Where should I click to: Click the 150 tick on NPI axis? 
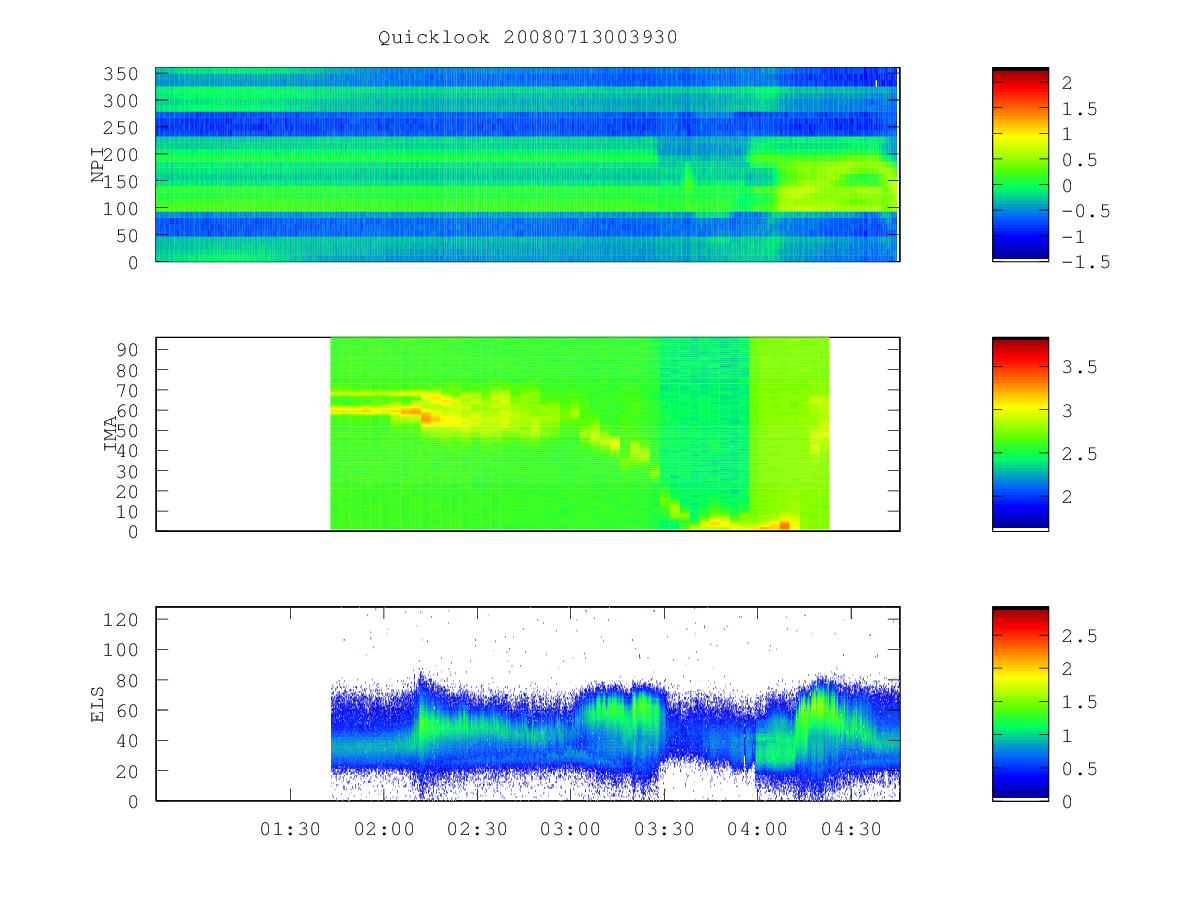tap(122, 181)
